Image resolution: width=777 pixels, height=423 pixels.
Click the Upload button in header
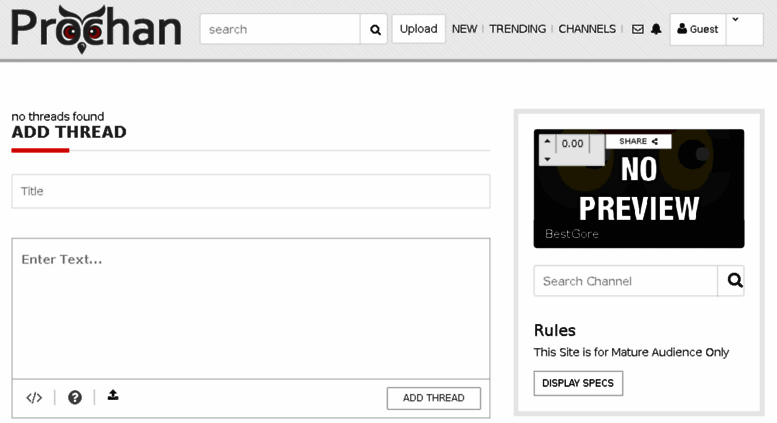418,29
